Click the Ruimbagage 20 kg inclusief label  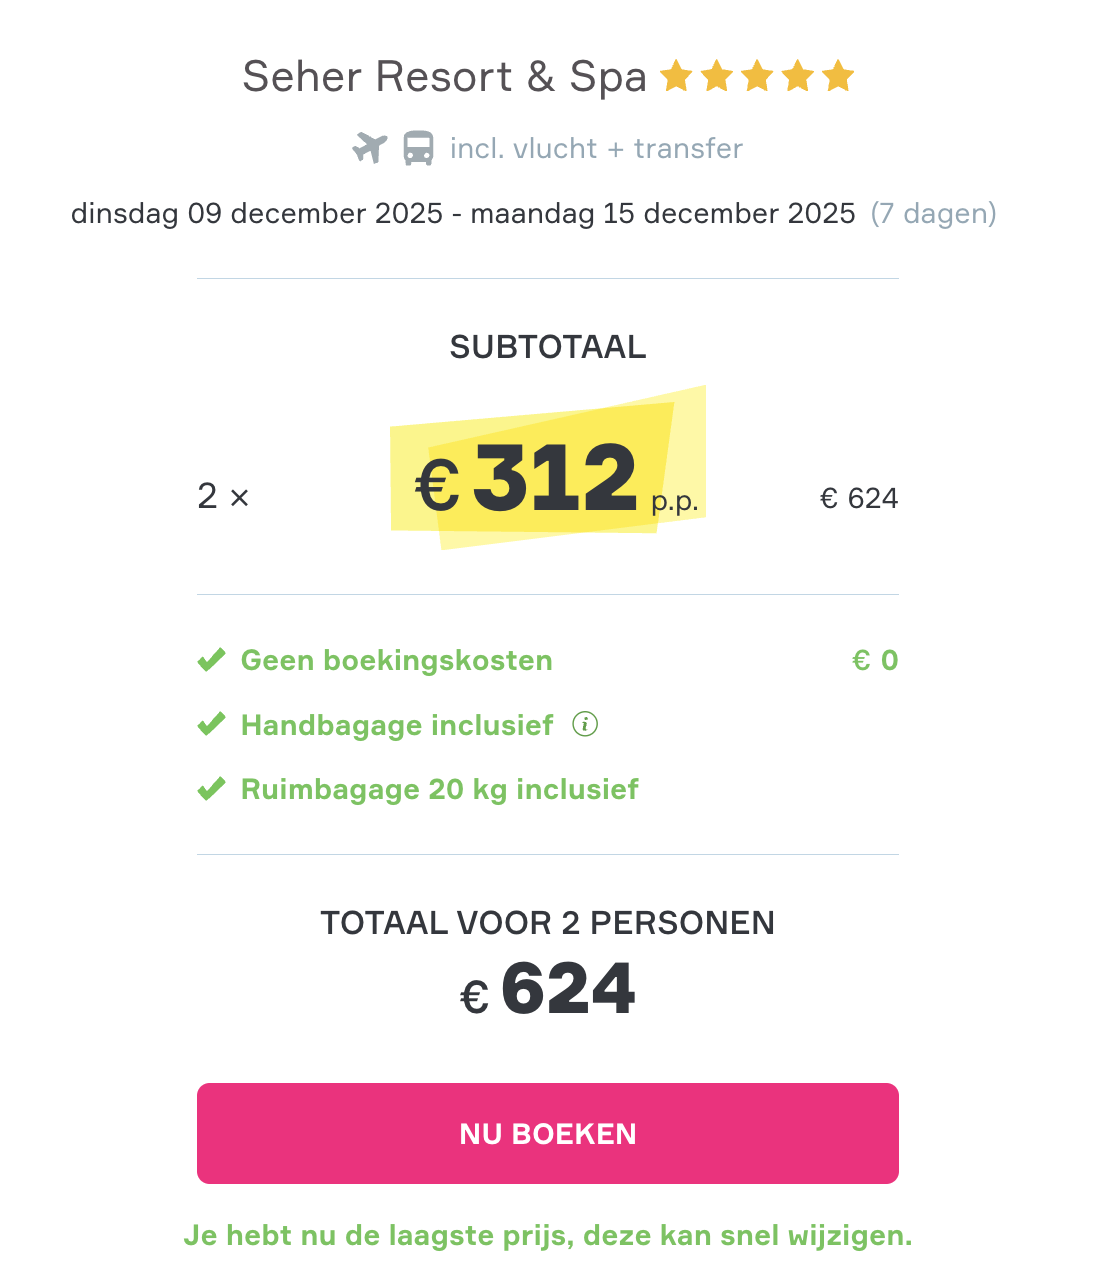click(439, 789)
